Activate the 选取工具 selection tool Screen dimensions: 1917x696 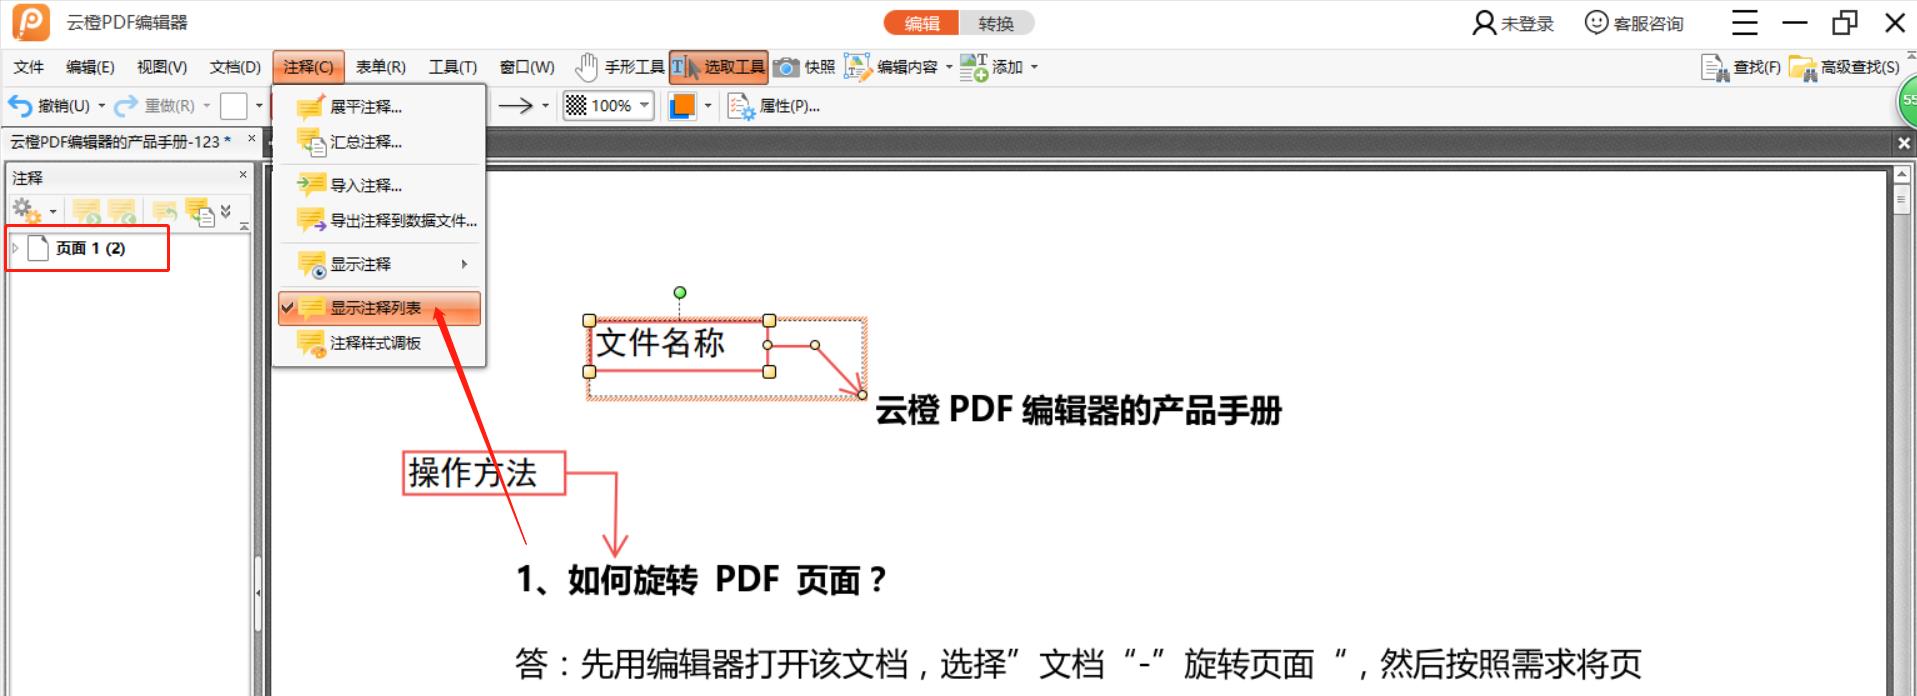click(x=718, y=67)
